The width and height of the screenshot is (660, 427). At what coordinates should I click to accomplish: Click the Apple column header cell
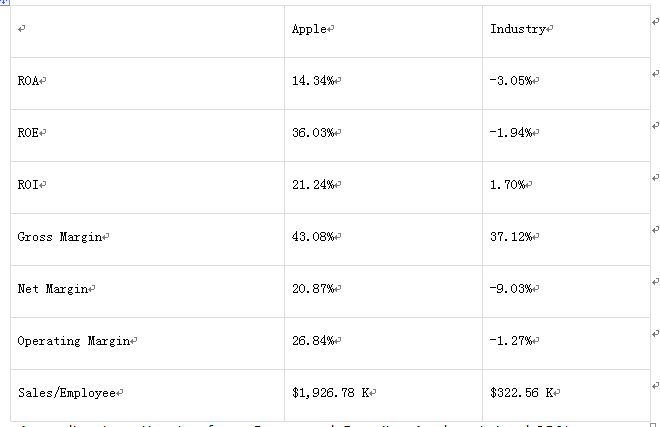click(310, 29)
